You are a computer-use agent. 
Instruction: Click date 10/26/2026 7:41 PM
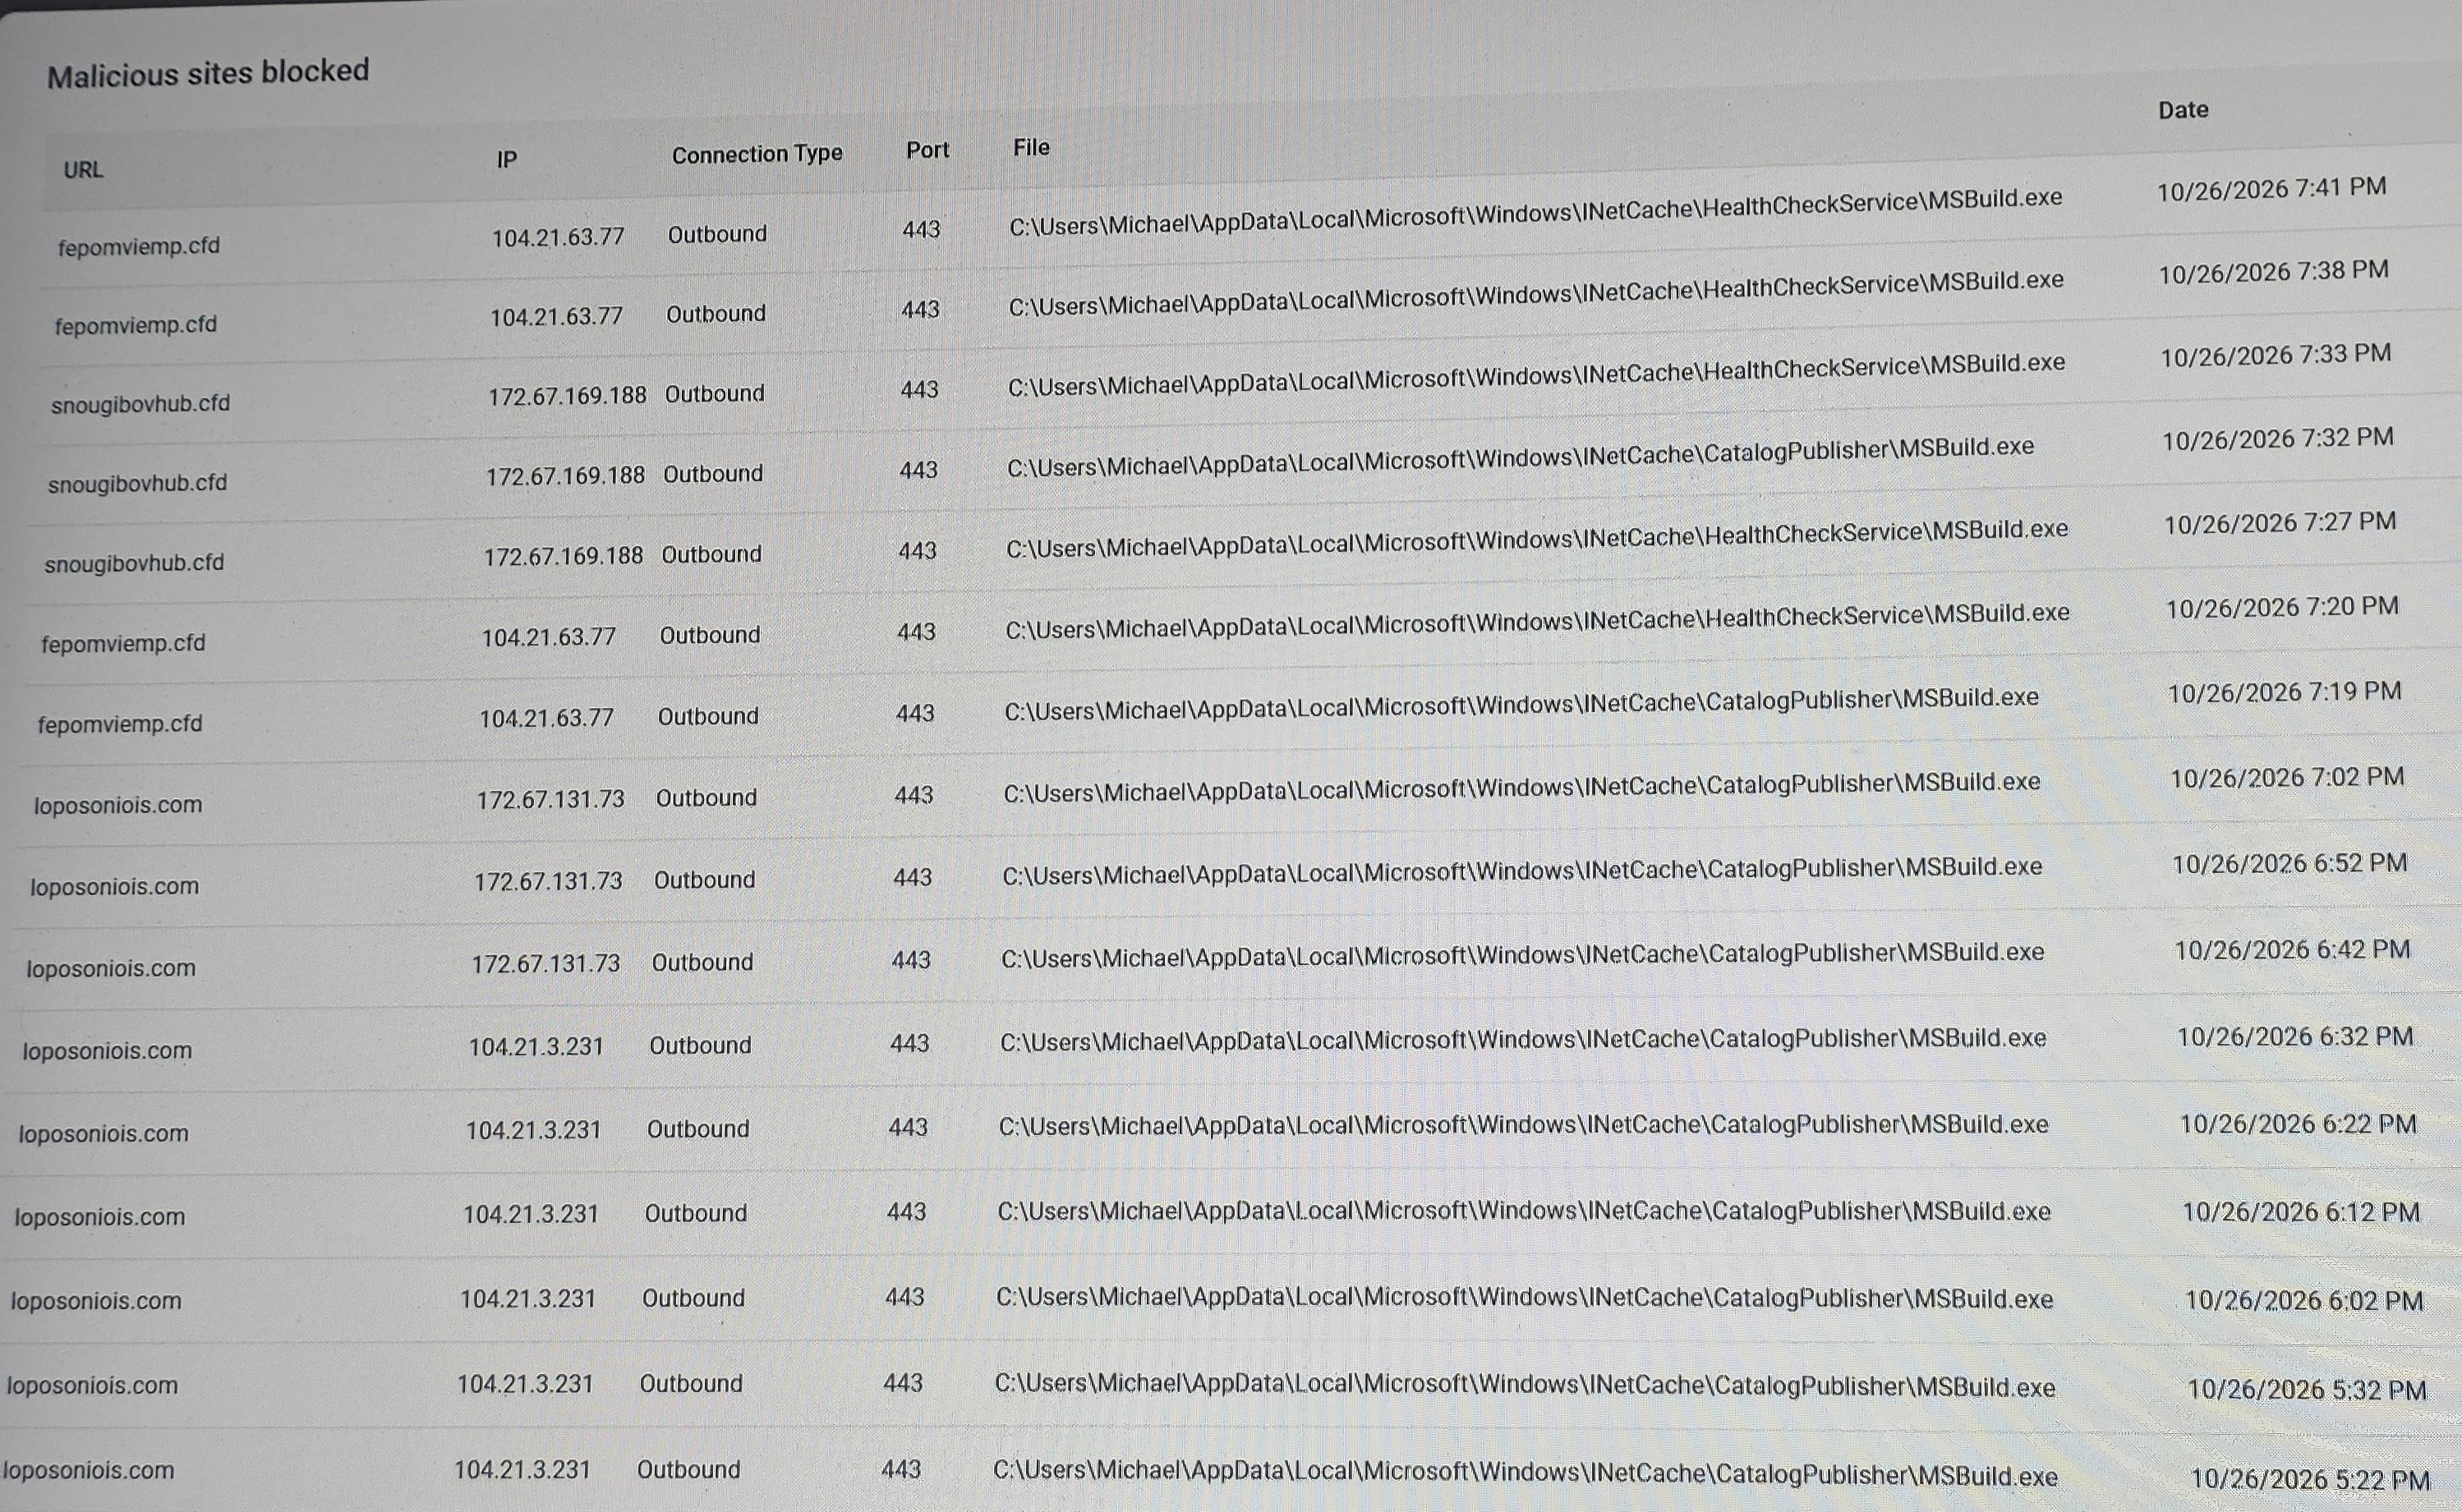click(2271, 189)
